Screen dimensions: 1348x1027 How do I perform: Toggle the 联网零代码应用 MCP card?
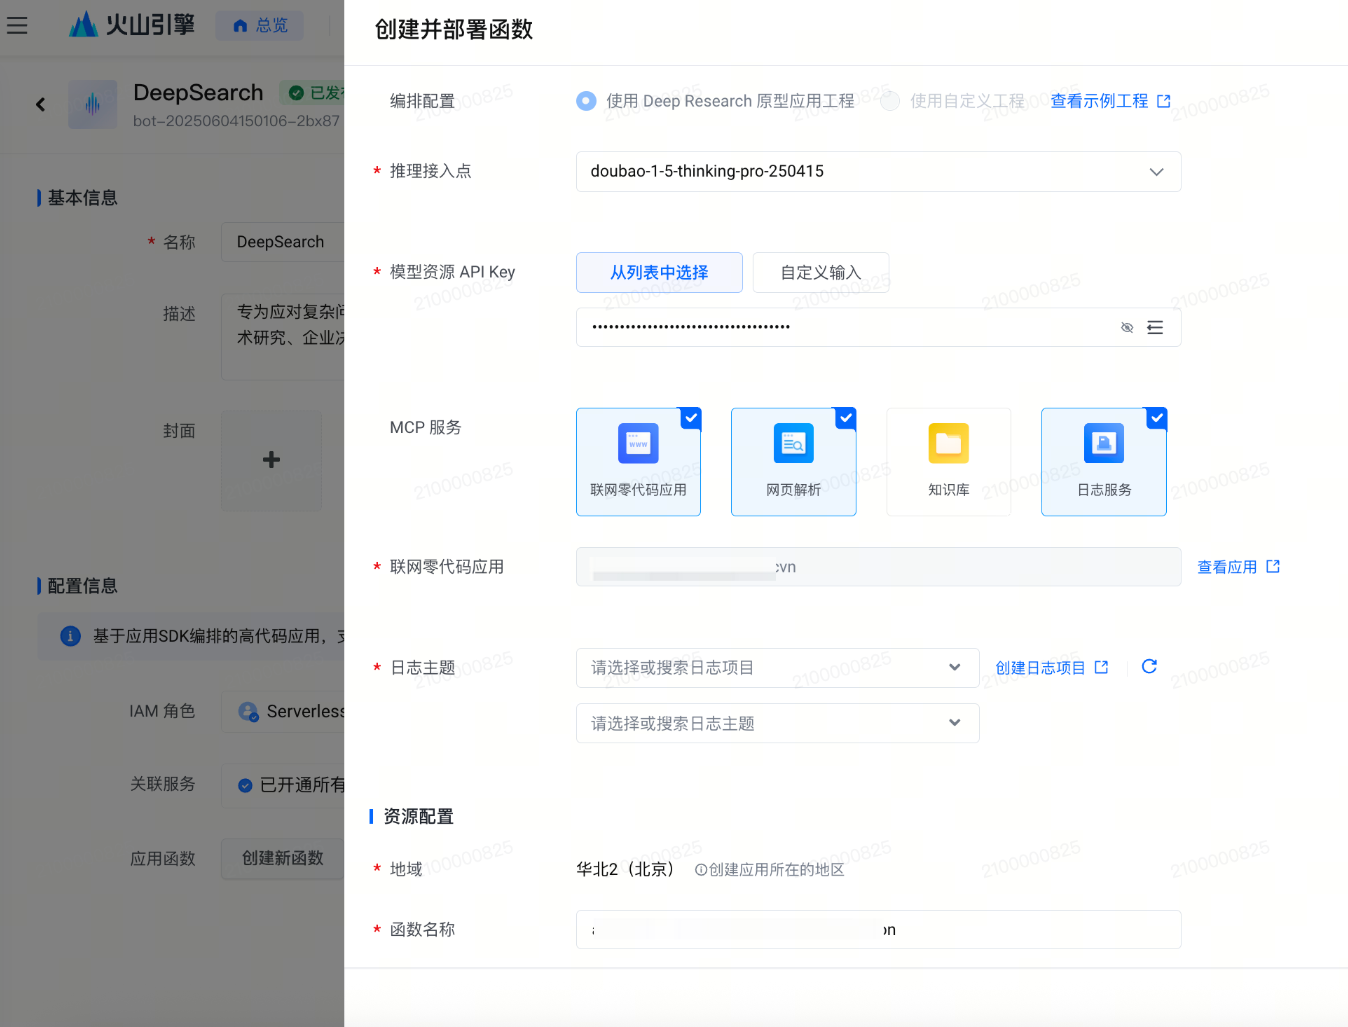(x=638, y=462)
